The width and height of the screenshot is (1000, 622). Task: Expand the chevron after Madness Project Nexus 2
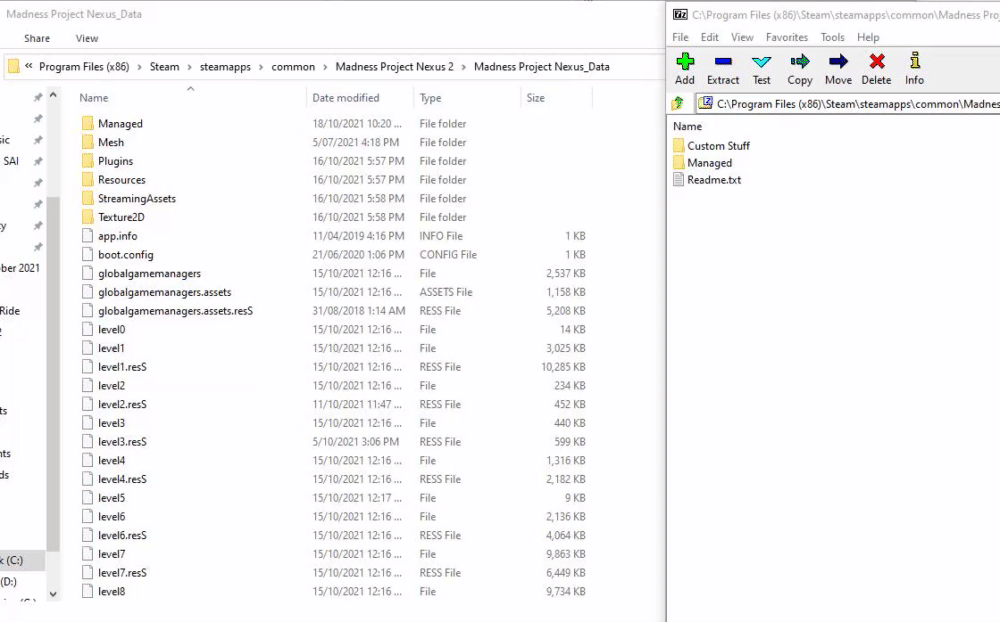[464, 67]
